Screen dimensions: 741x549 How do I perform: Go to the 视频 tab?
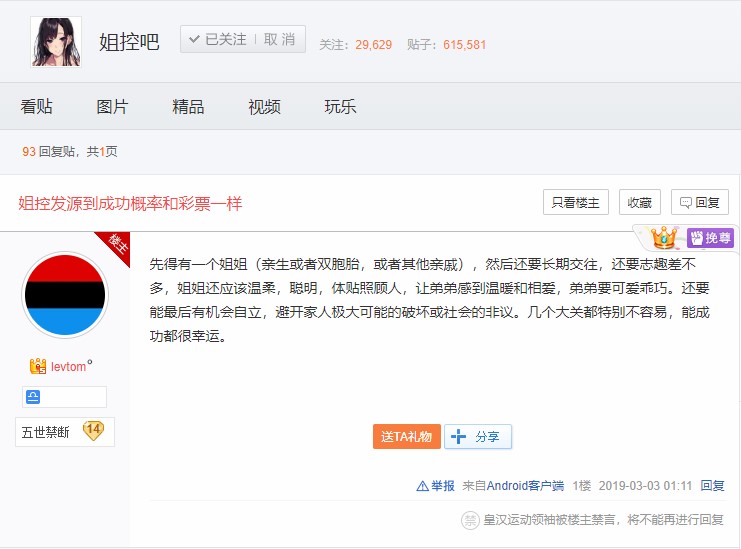264,107
